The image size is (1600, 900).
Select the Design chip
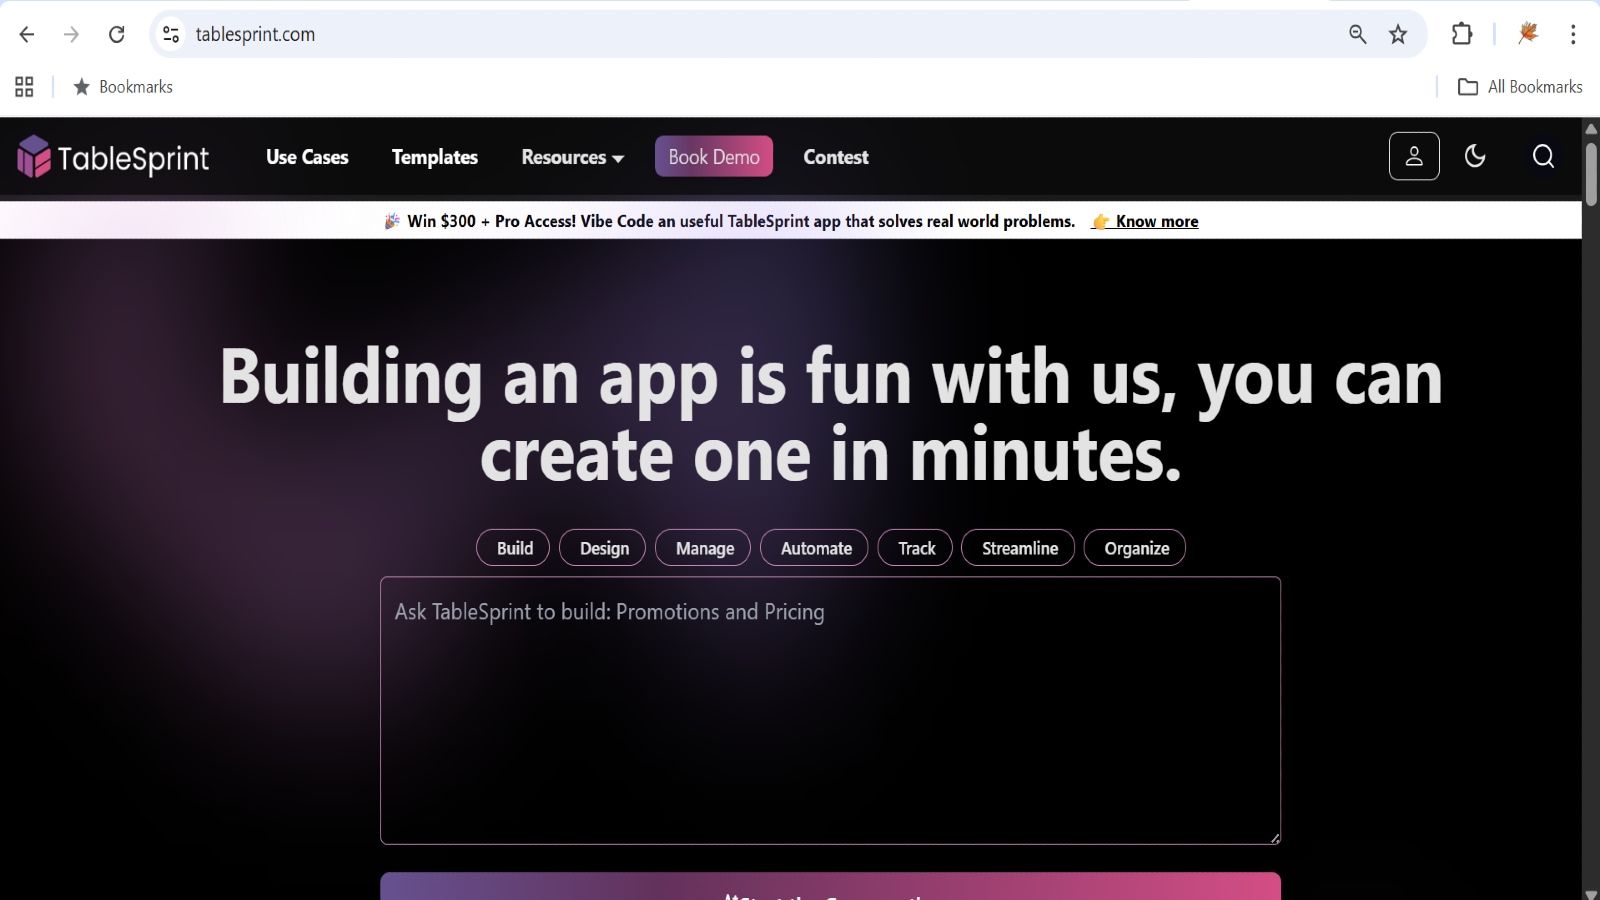click(602, 548)
